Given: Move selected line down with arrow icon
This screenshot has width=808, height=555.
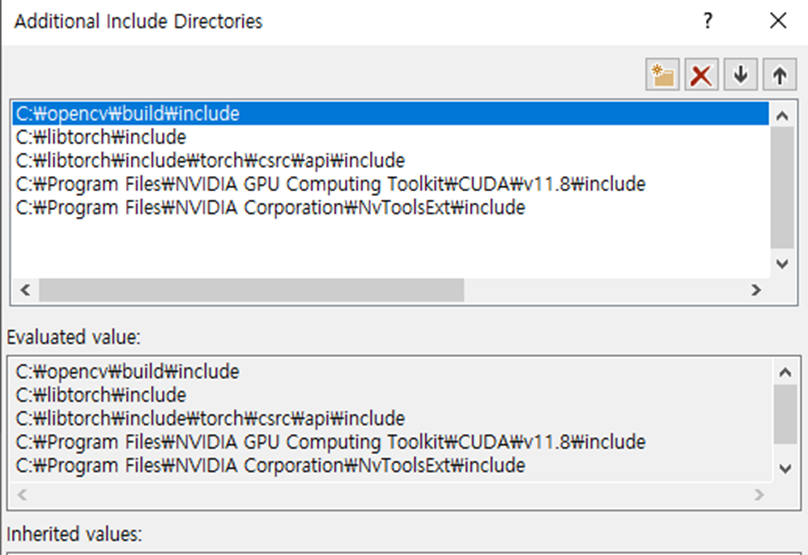Looking at the screenshot, I should coord(740,75).
